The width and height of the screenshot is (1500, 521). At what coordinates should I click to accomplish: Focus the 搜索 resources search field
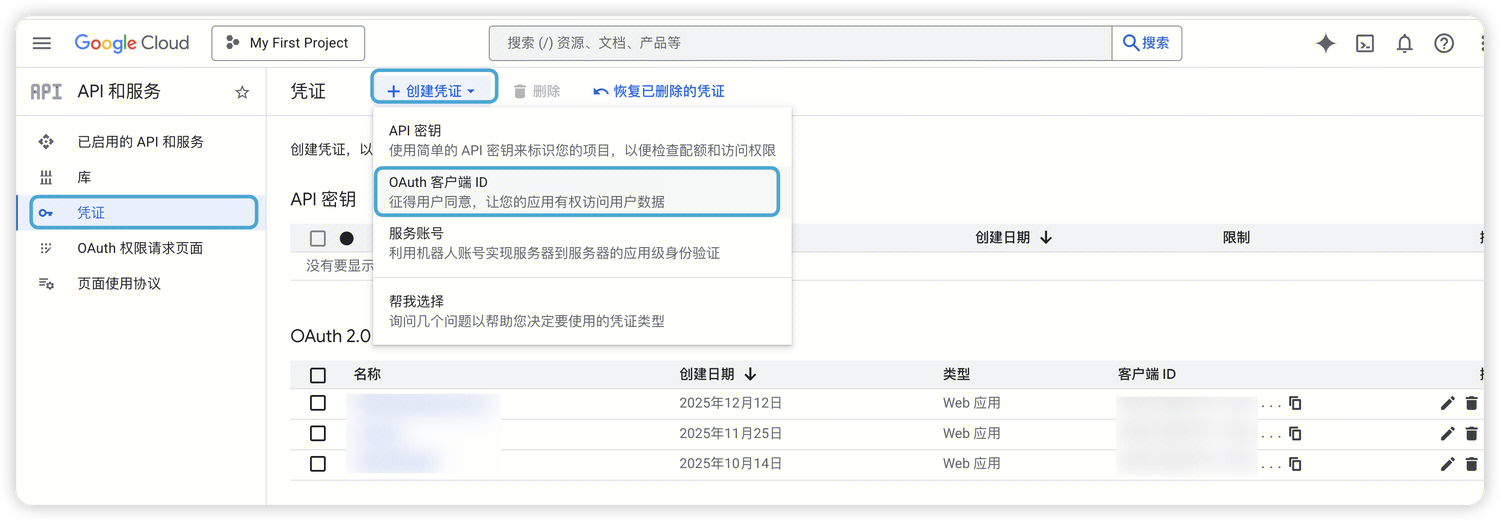click(800, 43)
